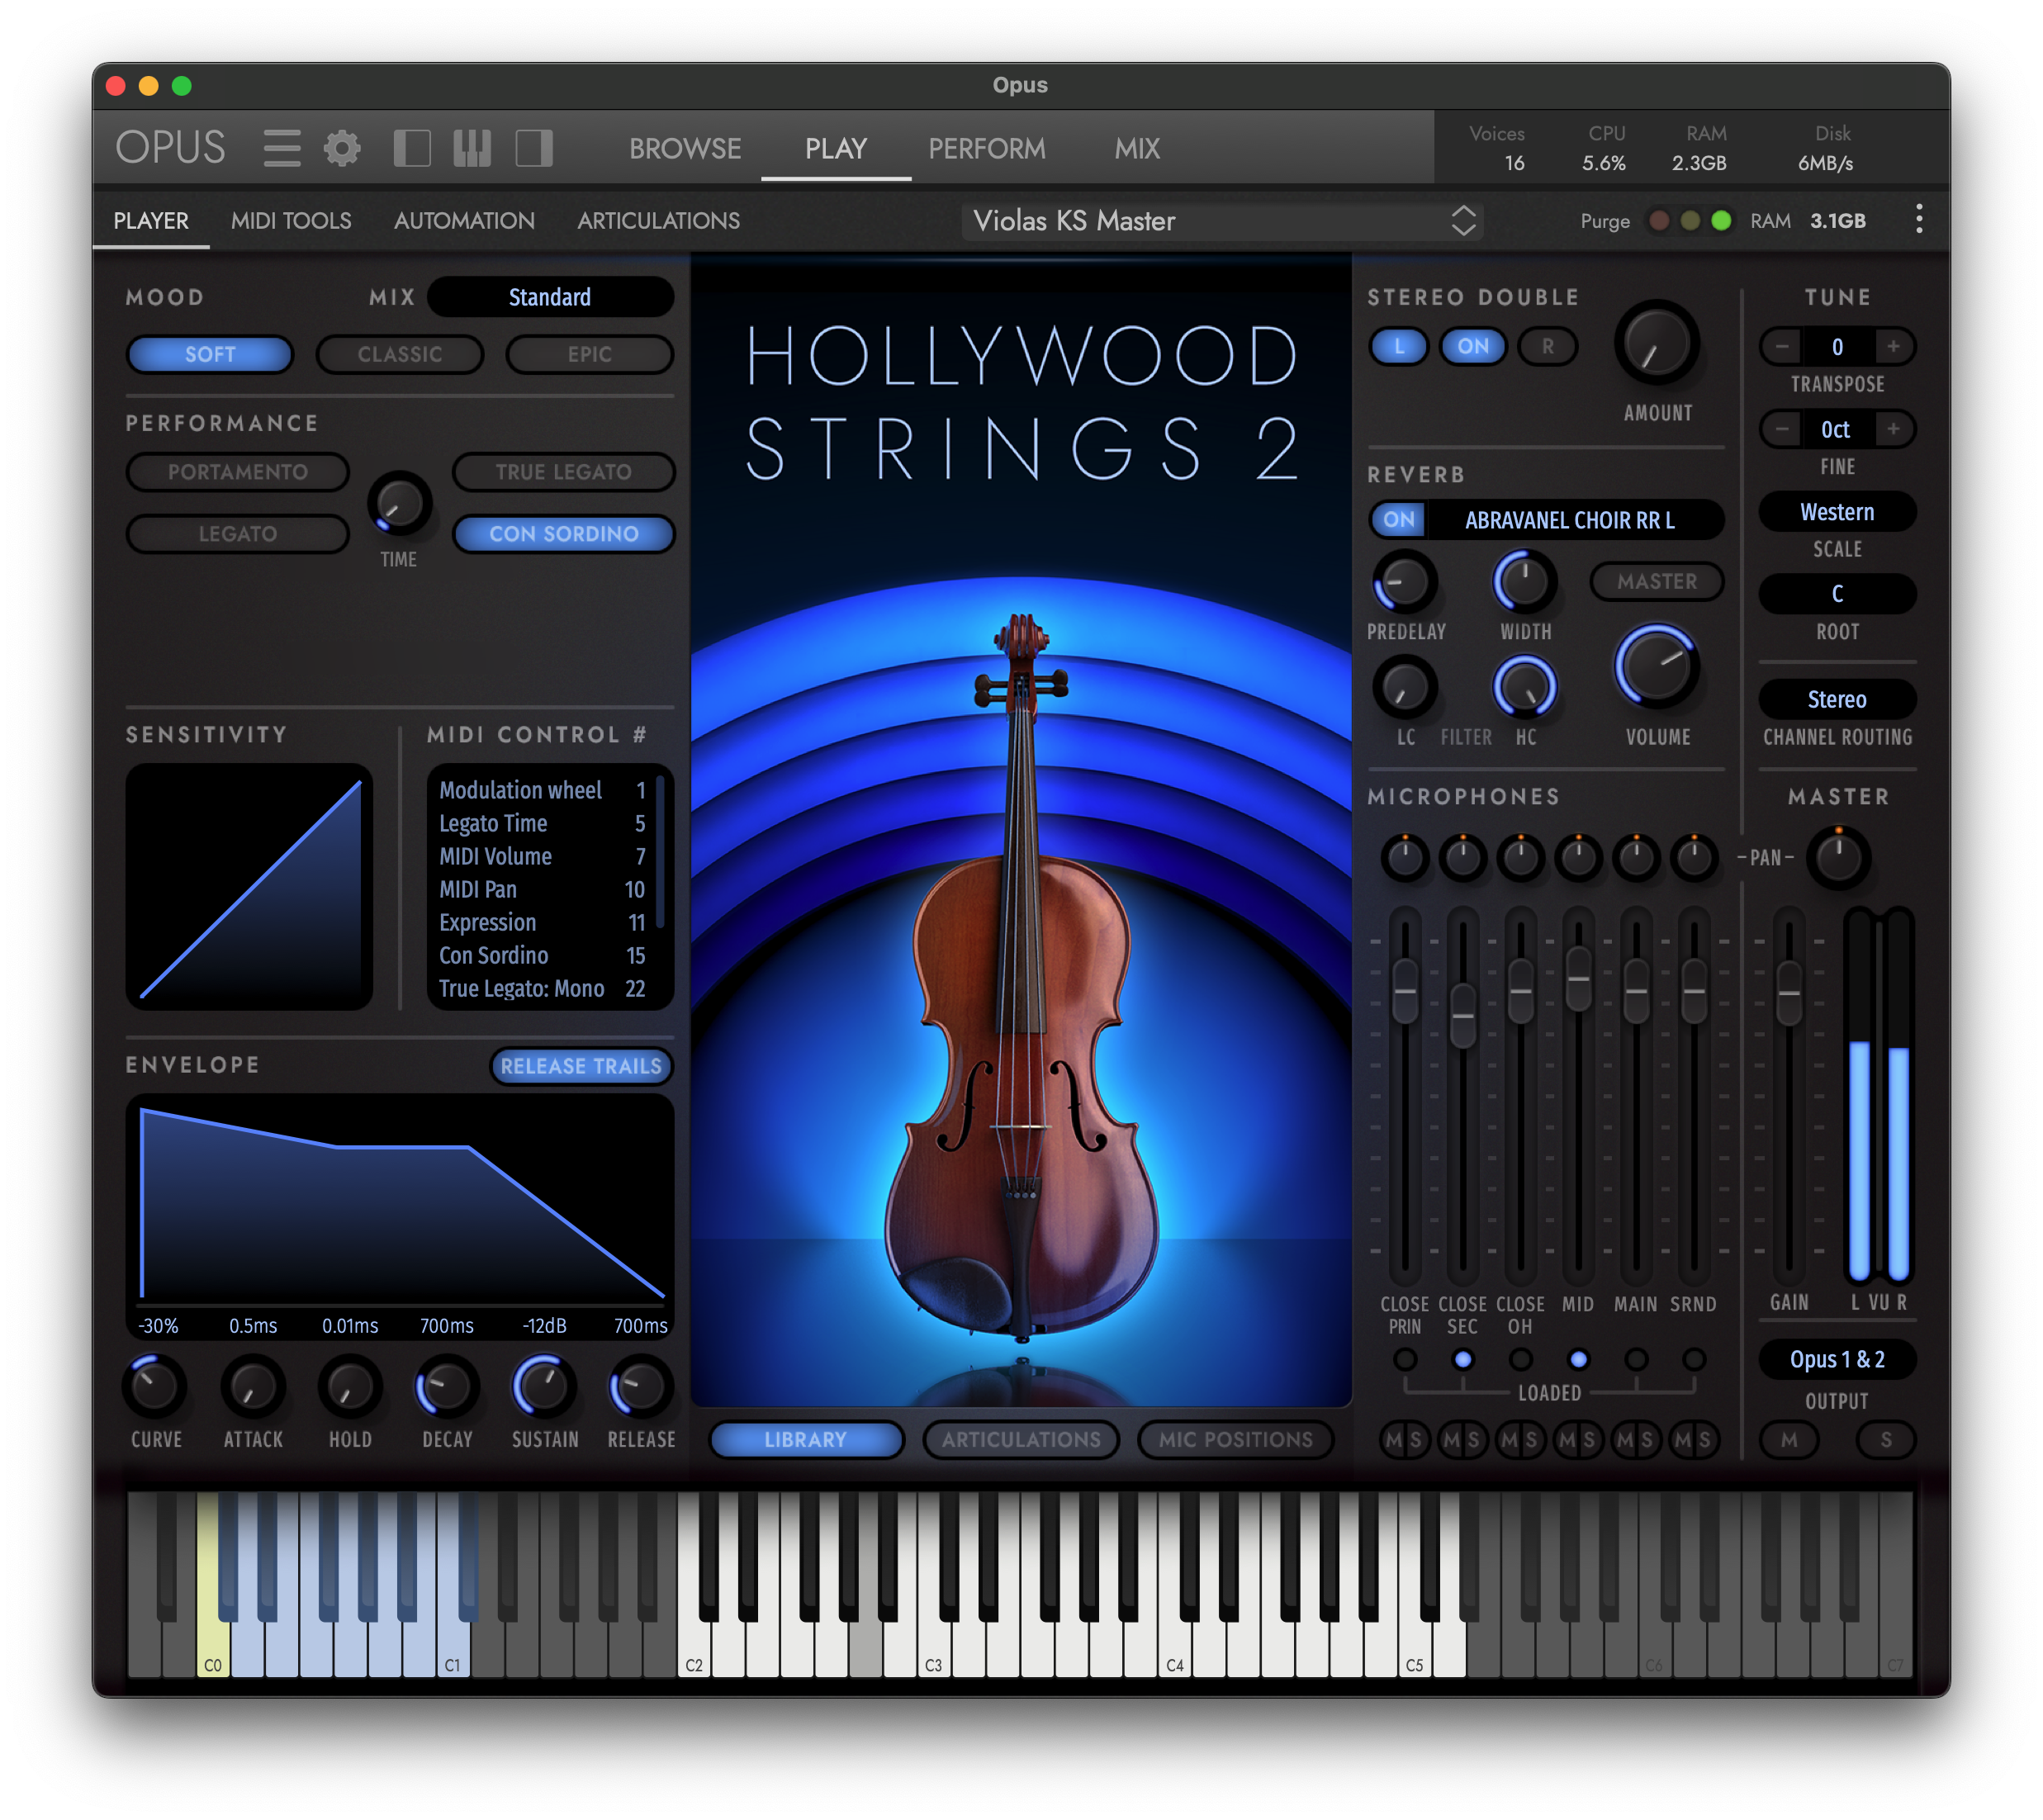Click the reverb Master button
The image size is (2043, 1820).
(x=1657, y=582)
